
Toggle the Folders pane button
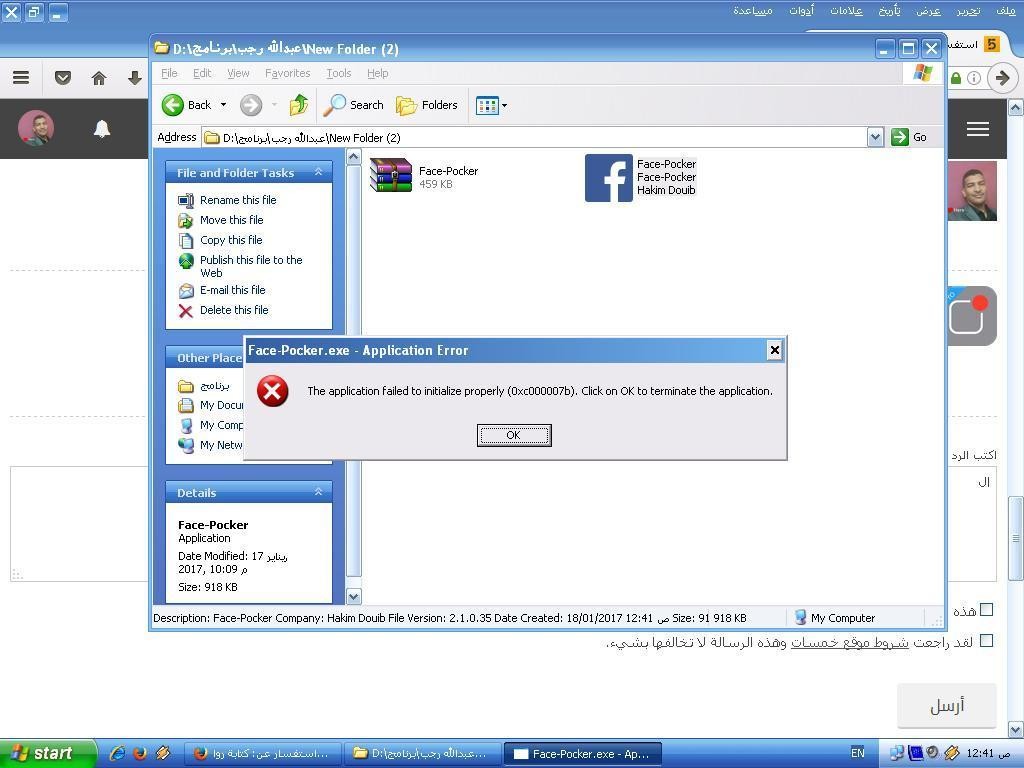coord(427,105)
